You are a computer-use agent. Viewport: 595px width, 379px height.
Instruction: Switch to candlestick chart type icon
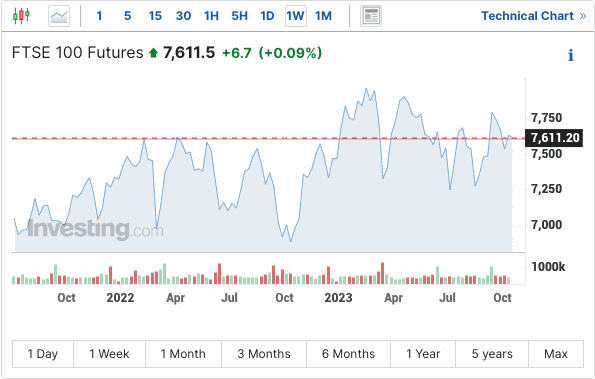[21, 16]
